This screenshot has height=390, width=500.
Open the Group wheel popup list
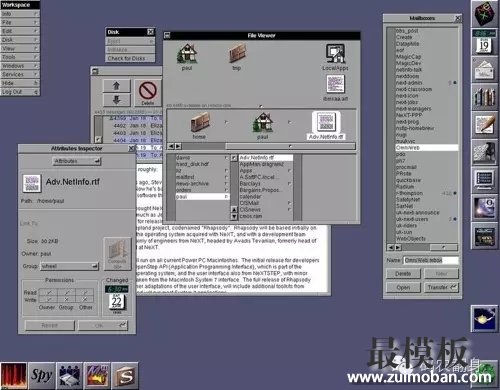[70, 266]
